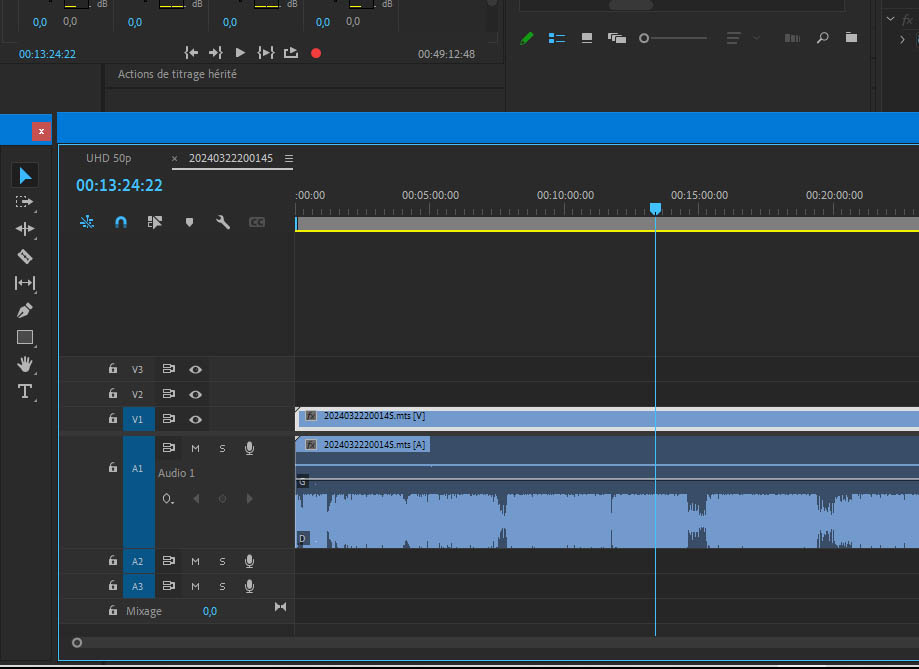Image resolution: width=919 pixels, height=669 pixels.
Task: Click the Play button in mixer
Action: click(x=240, y=53)
